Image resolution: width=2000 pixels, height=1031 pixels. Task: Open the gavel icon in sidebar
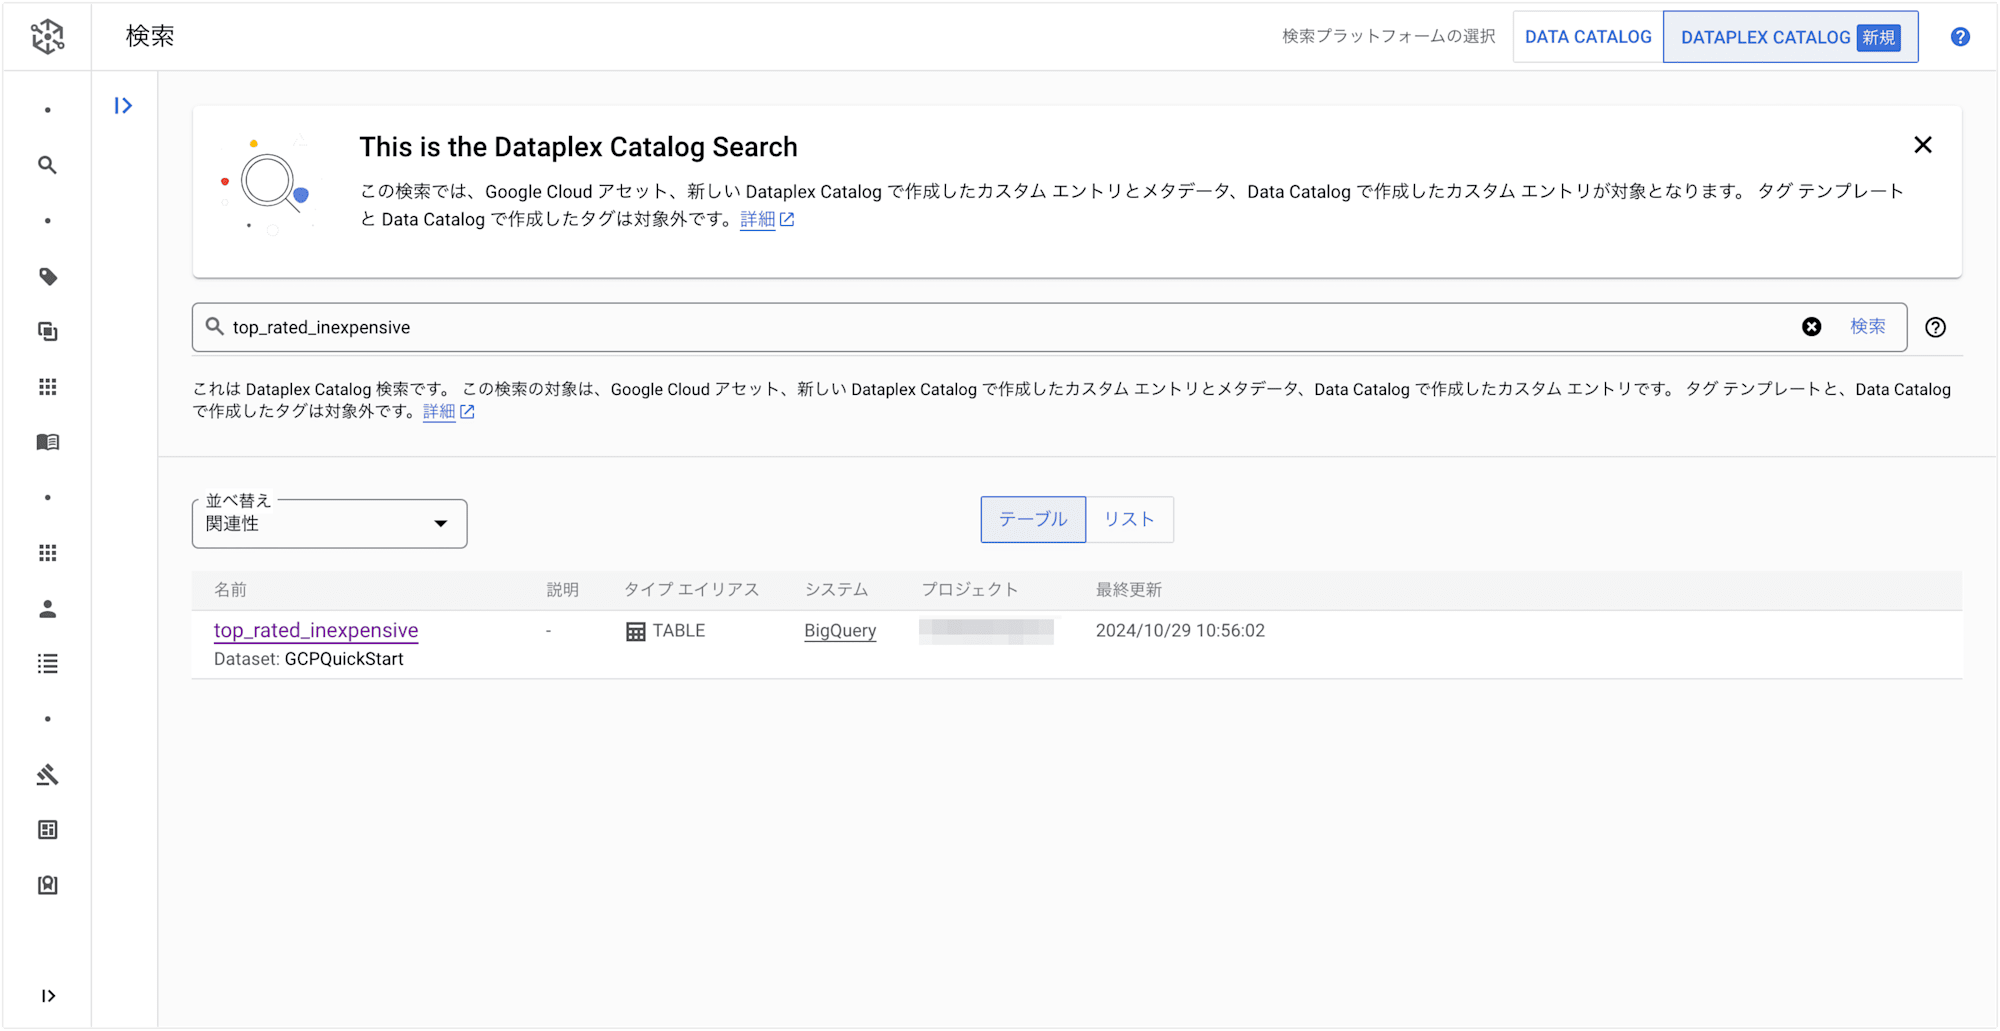click(47, 775)
